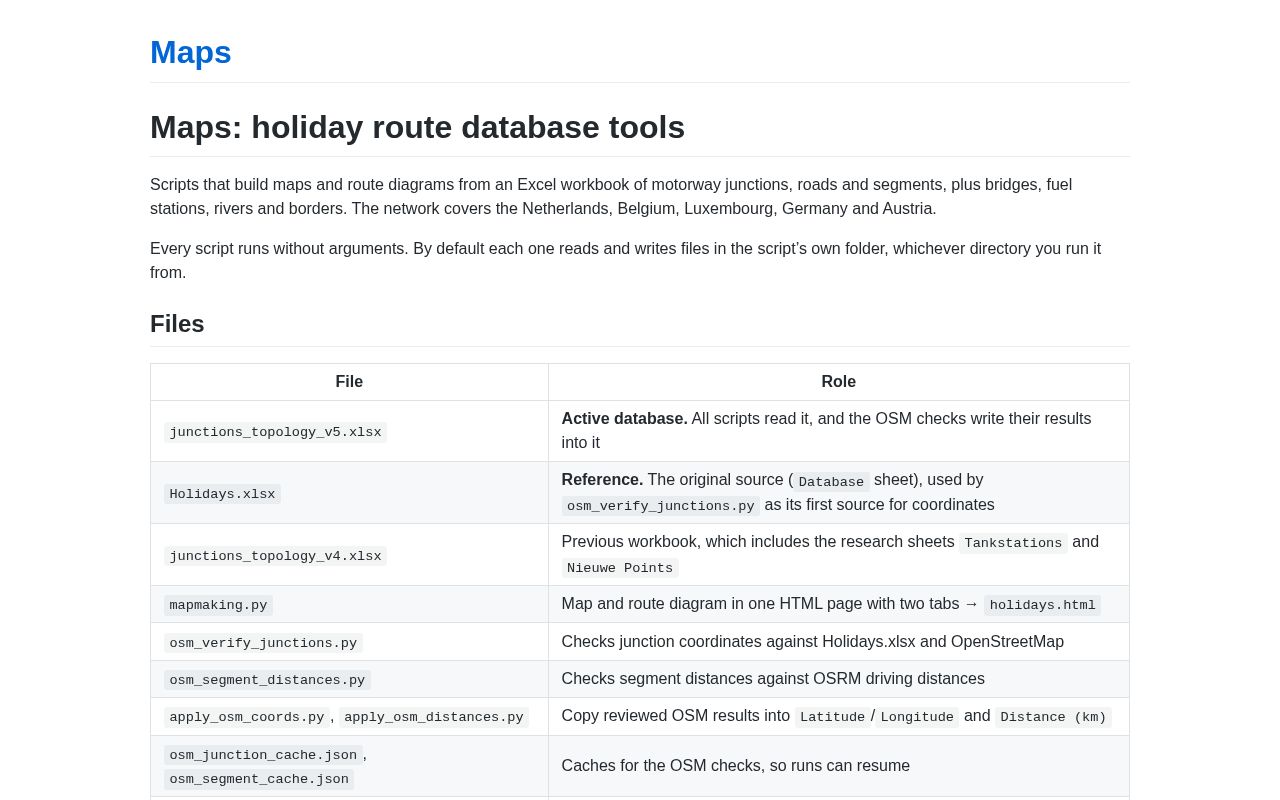Viewport: 1280px width, 800px height.
Task: Click the 'Nieuwe Points' code label
Action: (620, 568)
